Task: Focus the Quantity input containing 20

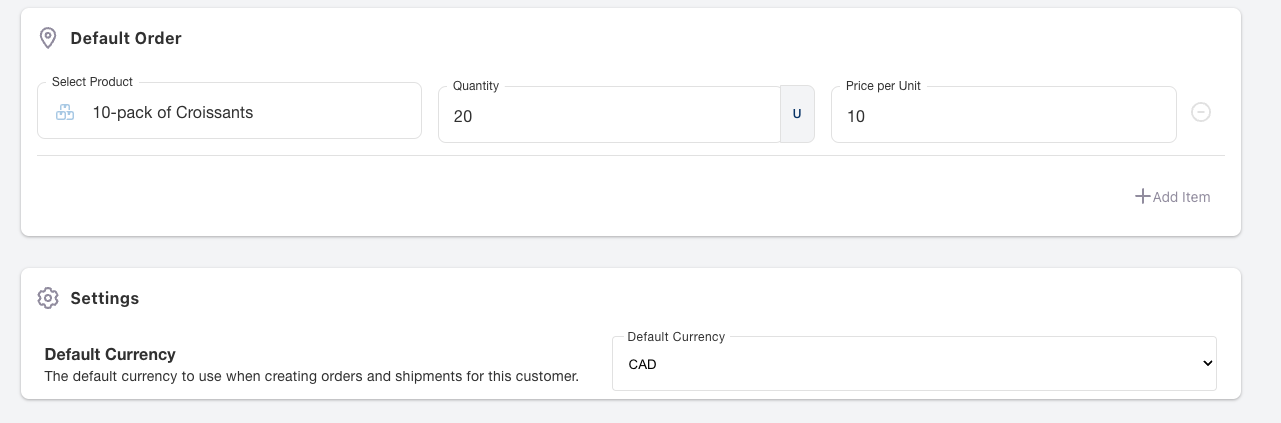Action: (608, 116)
